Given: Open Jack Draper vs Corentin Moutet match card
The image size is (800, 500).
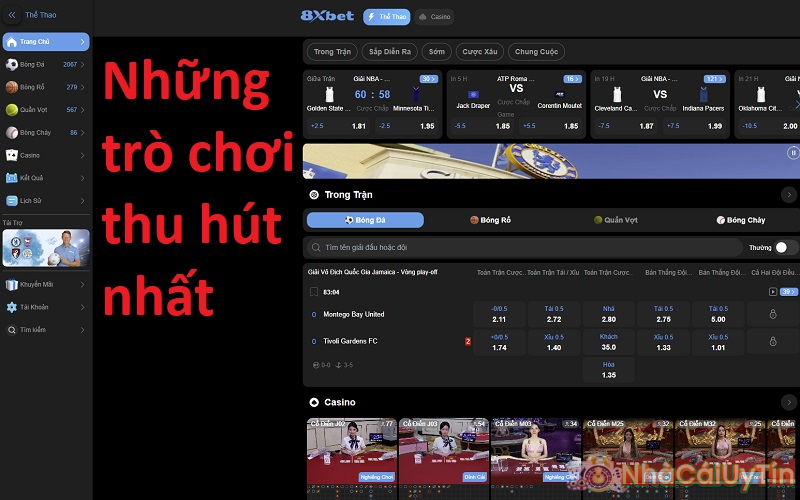Looking at the screenshot, I should click(x=516, y=105).
